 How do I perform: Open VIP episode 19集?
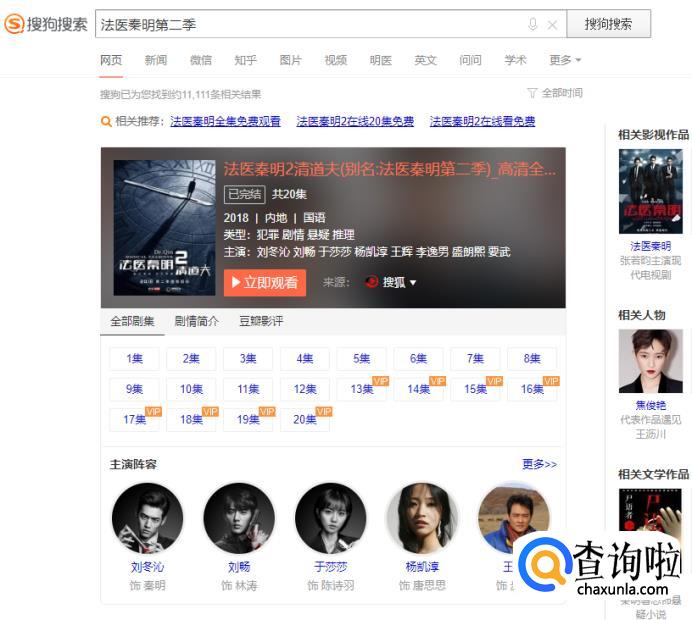coord(248,420)
